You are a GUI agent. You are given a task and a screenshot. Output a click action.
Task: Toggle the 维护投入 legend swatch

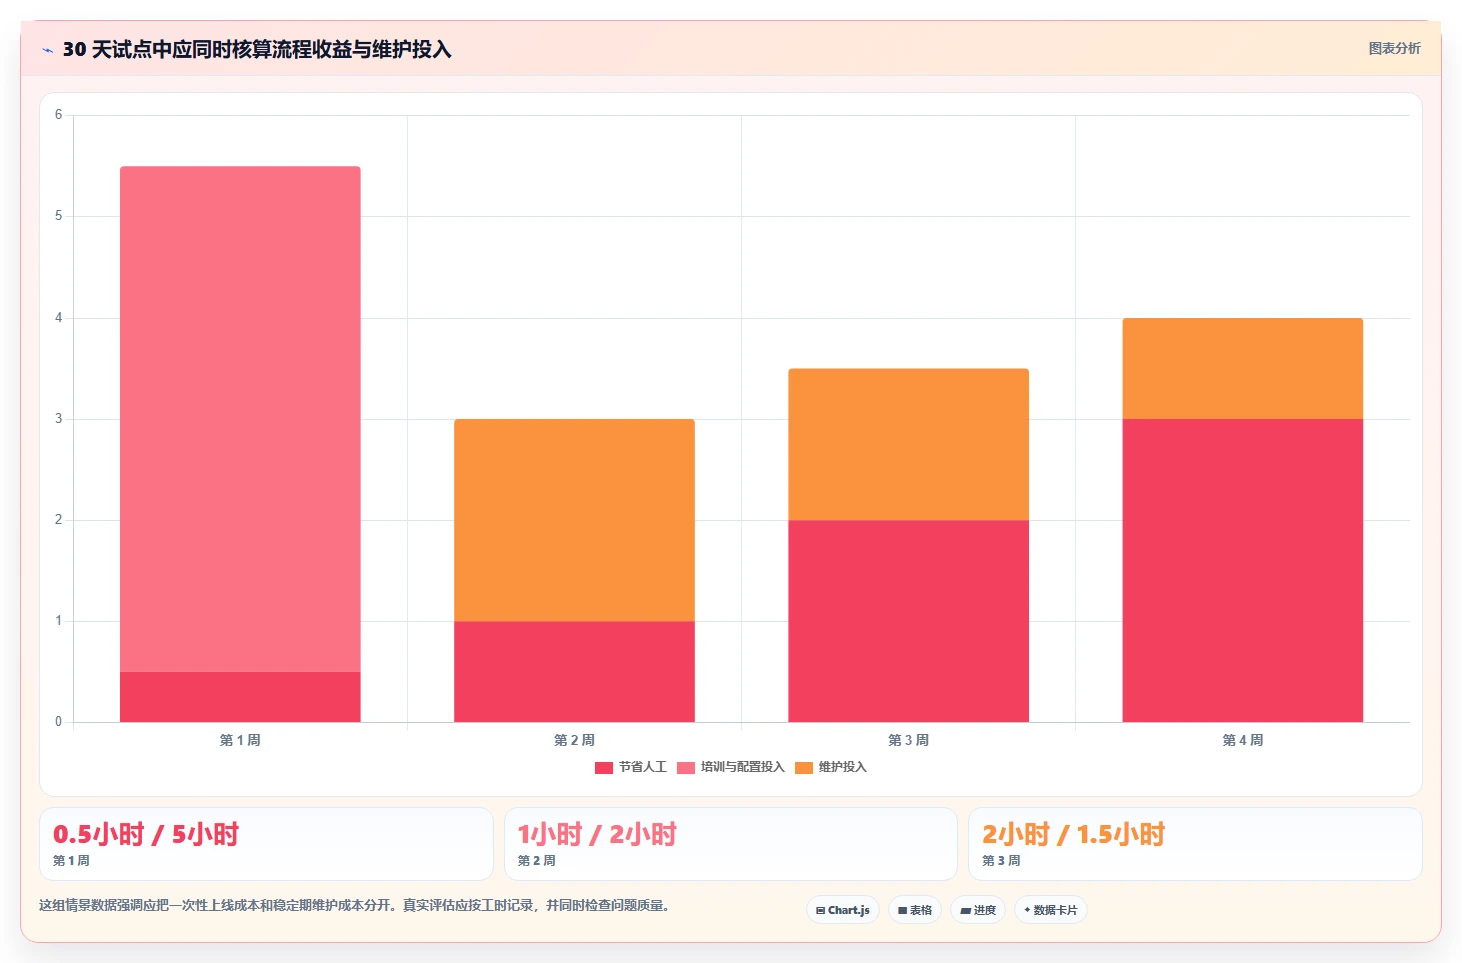tap(804, 768)
